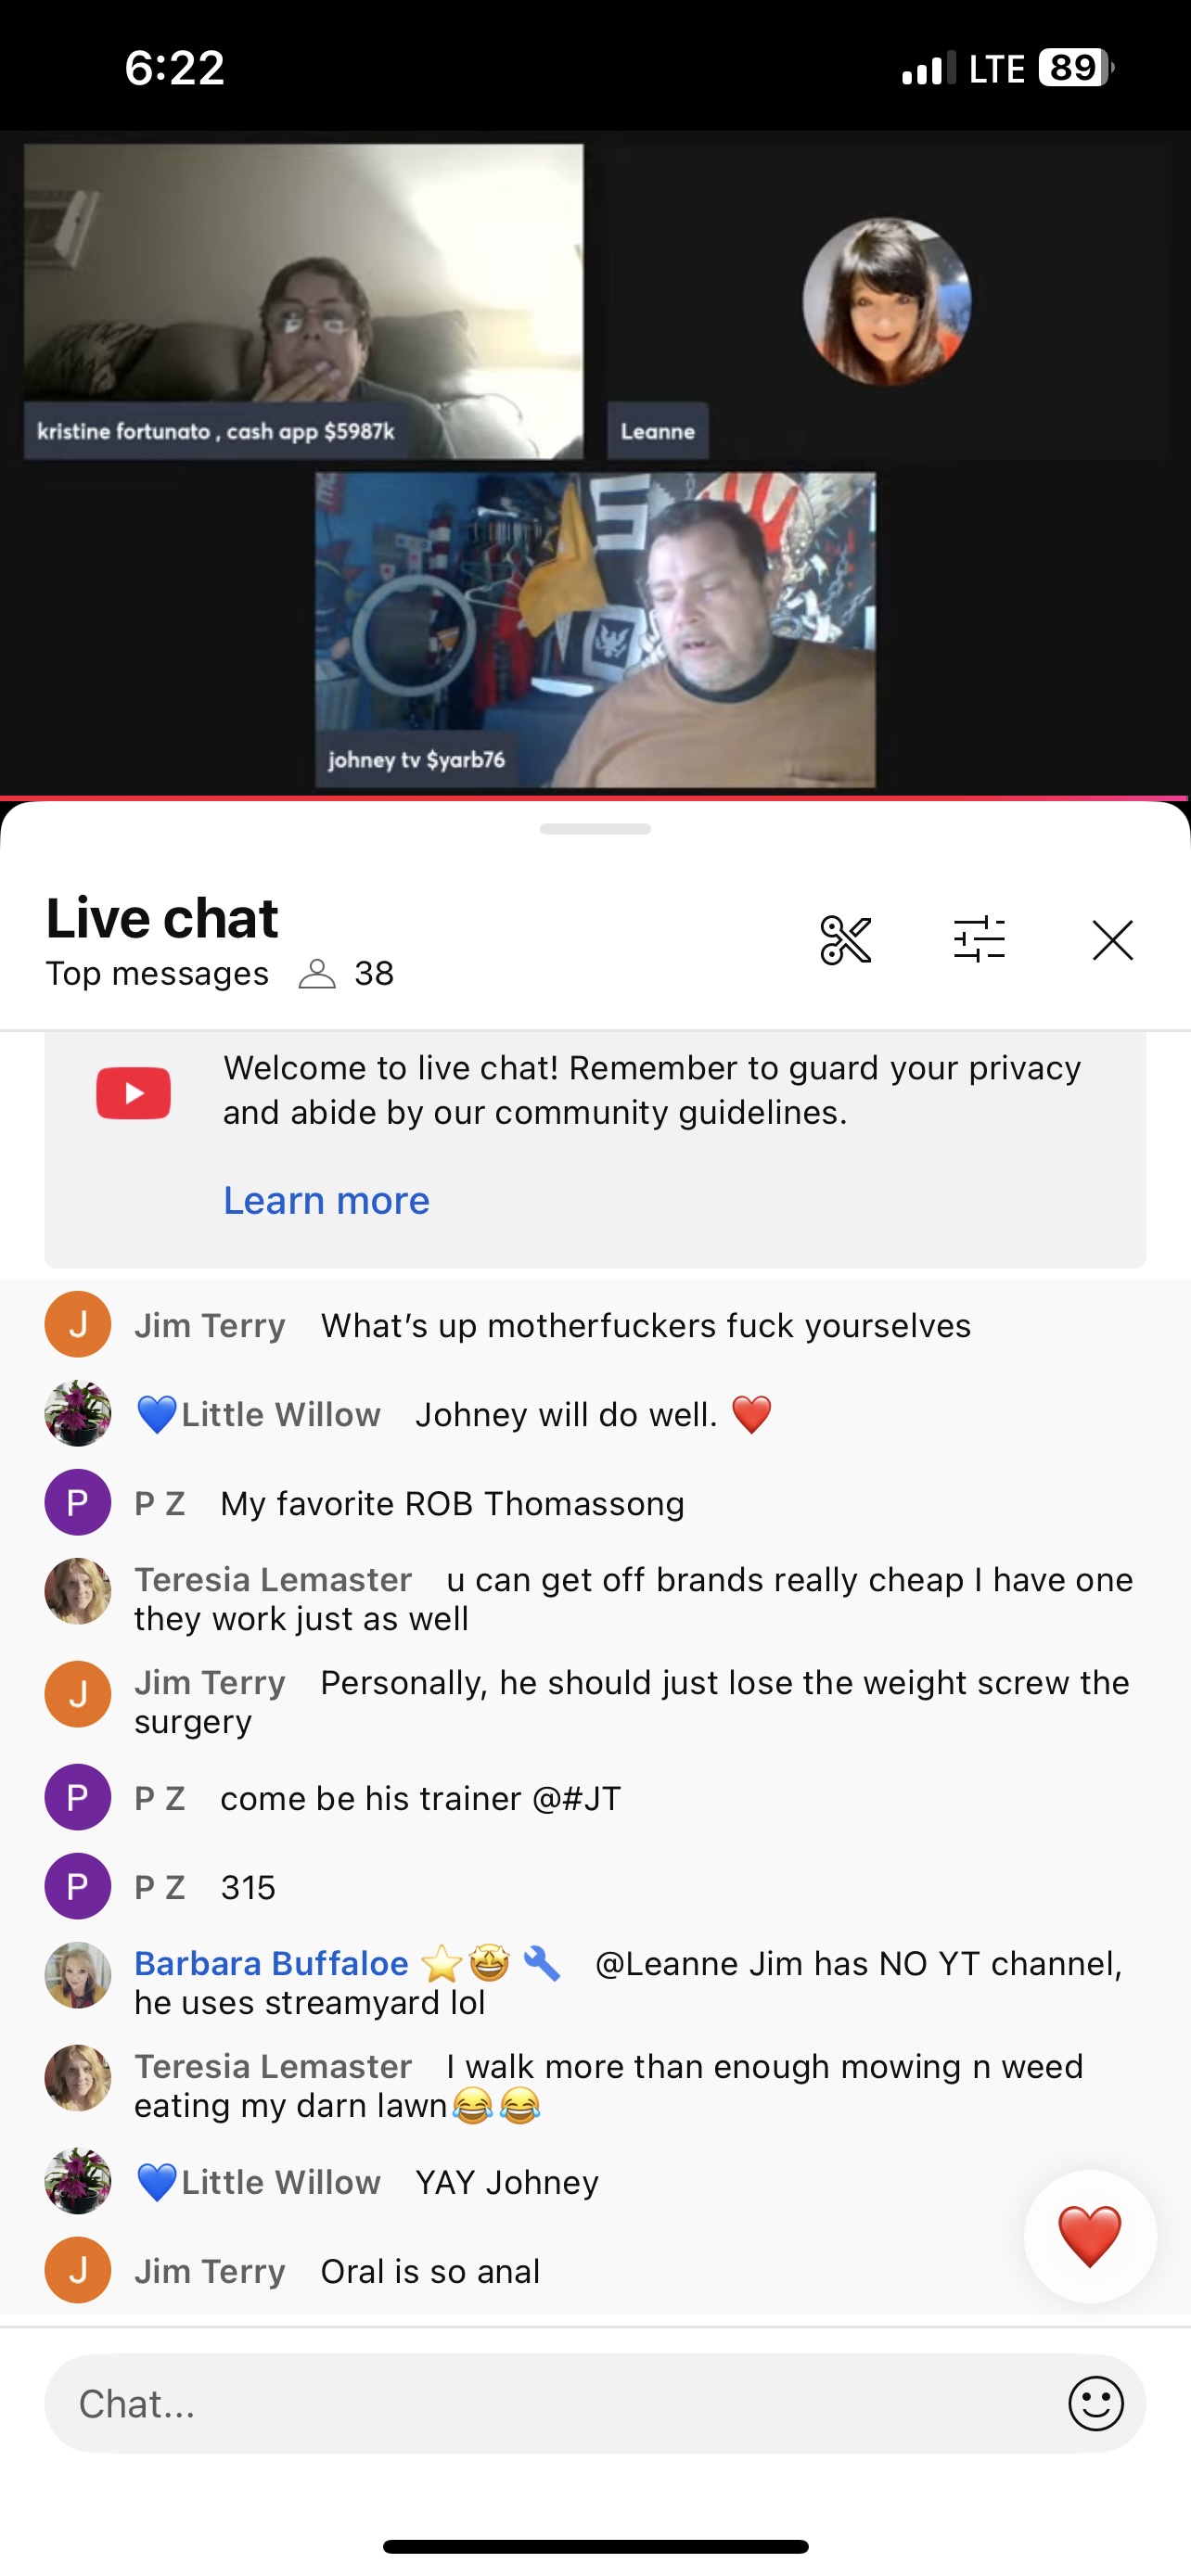
Task: Open Barbara Buffaloe's profile name
Action: click(271, 1963)
